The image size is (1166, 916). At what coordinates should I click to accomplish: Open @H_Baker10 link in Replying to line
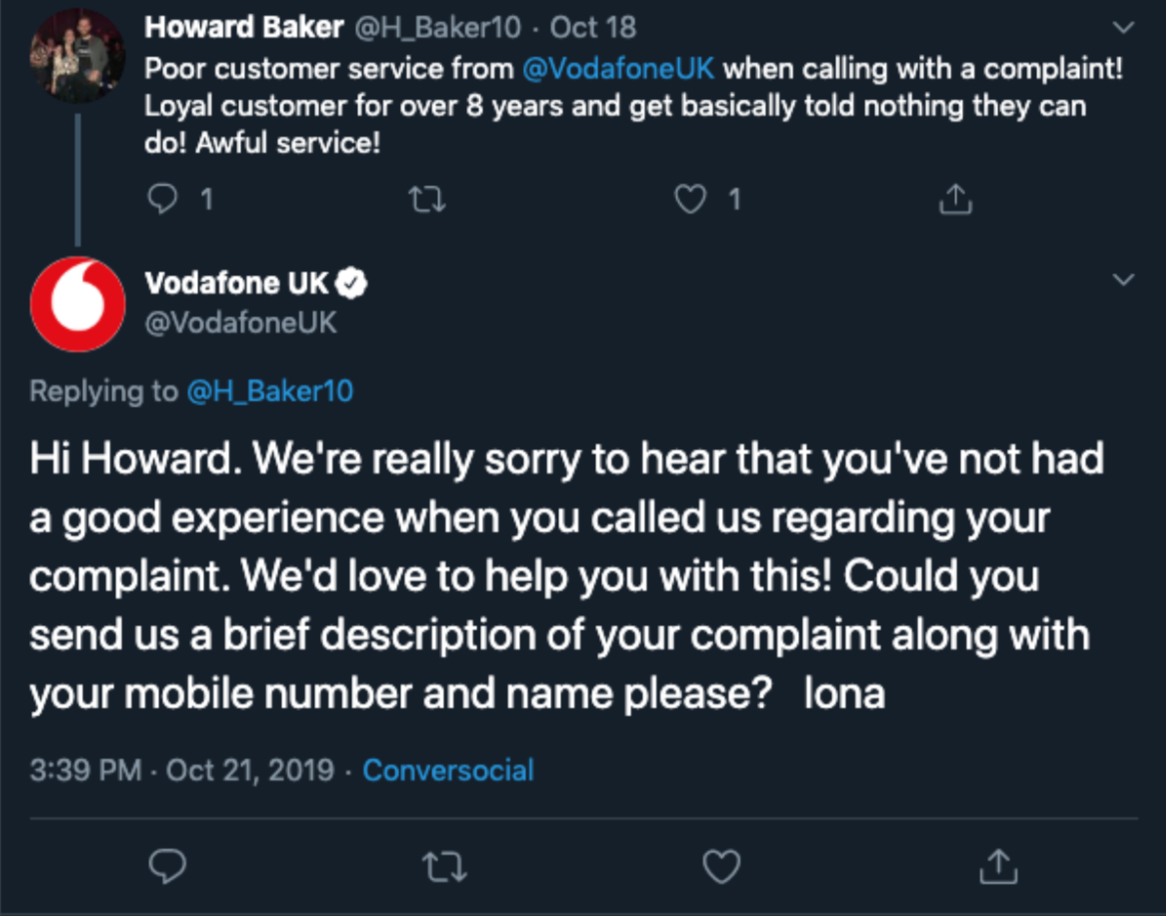[x=270, y=391]
